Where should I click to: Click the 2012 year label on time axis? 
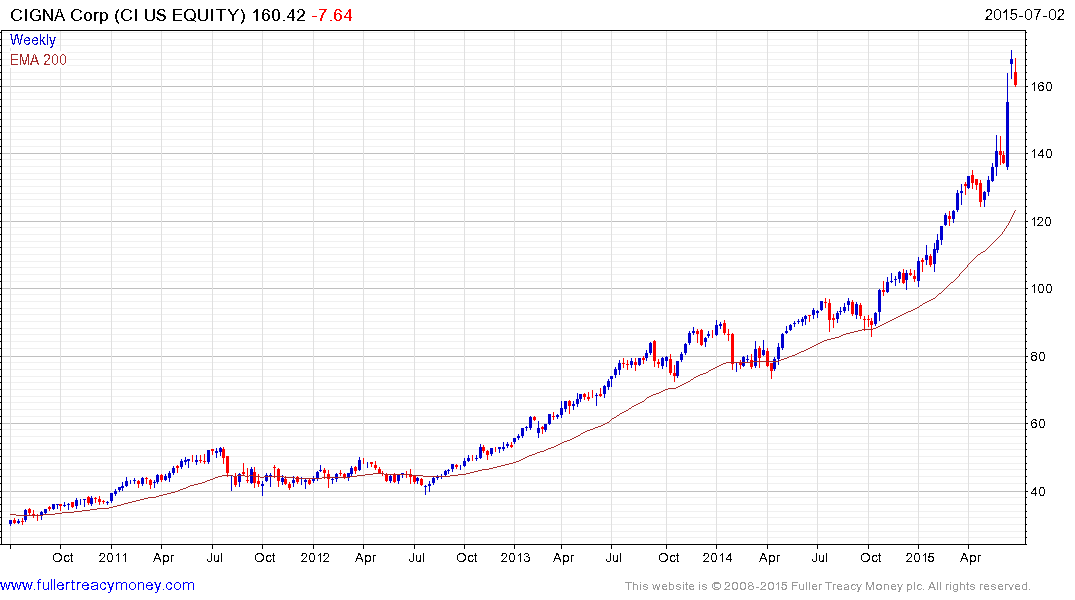pos(315,557)
